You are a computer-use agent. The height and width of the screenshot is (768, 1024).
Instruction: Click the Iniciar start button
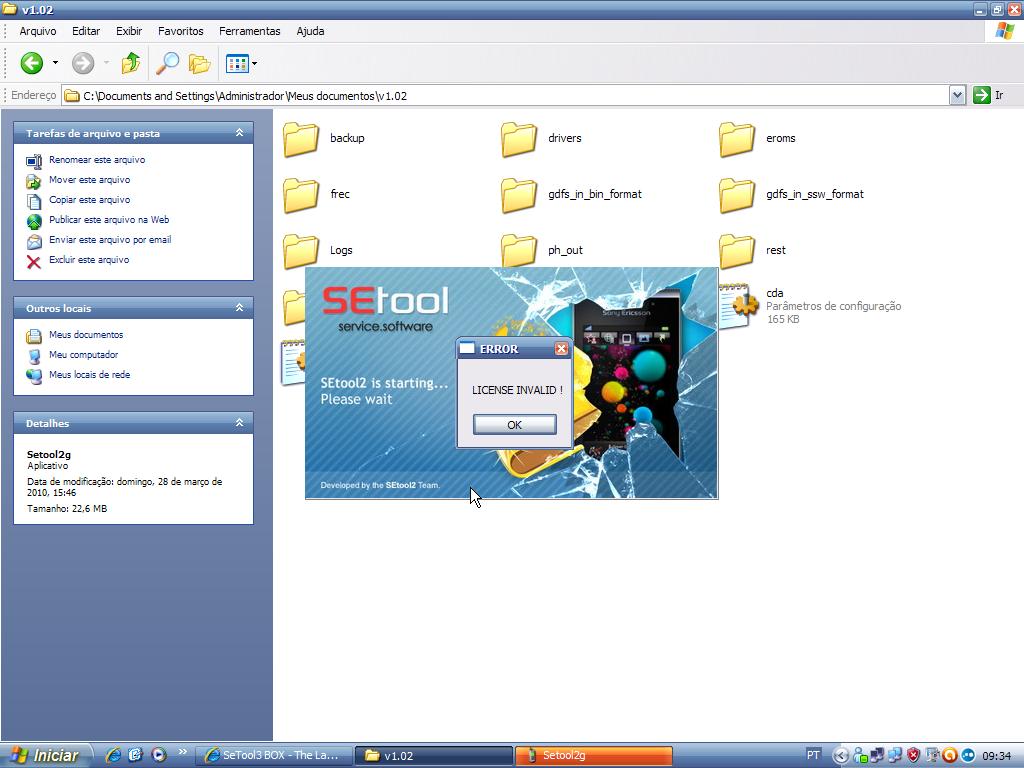tap(46, 756)
